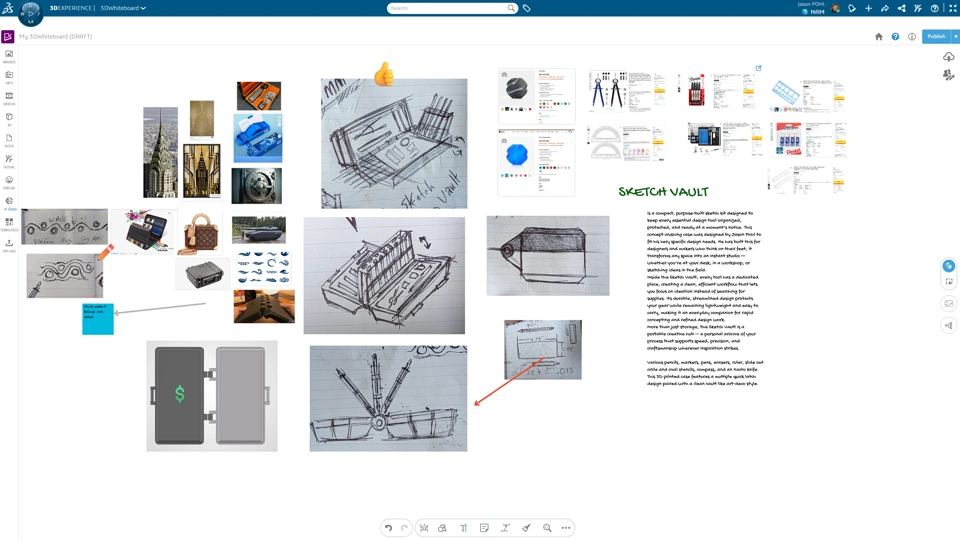Open the tags icon next to search
Viewport: 960px width, 540px height.
[527, 8]
